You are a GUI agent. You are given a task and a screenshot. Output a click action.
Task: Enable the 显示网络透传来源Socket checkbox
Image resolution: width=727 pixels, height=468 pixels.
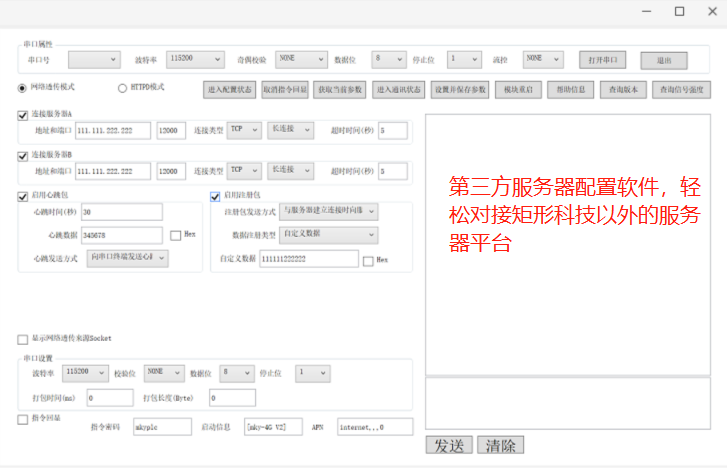click(x=23, y=339)
